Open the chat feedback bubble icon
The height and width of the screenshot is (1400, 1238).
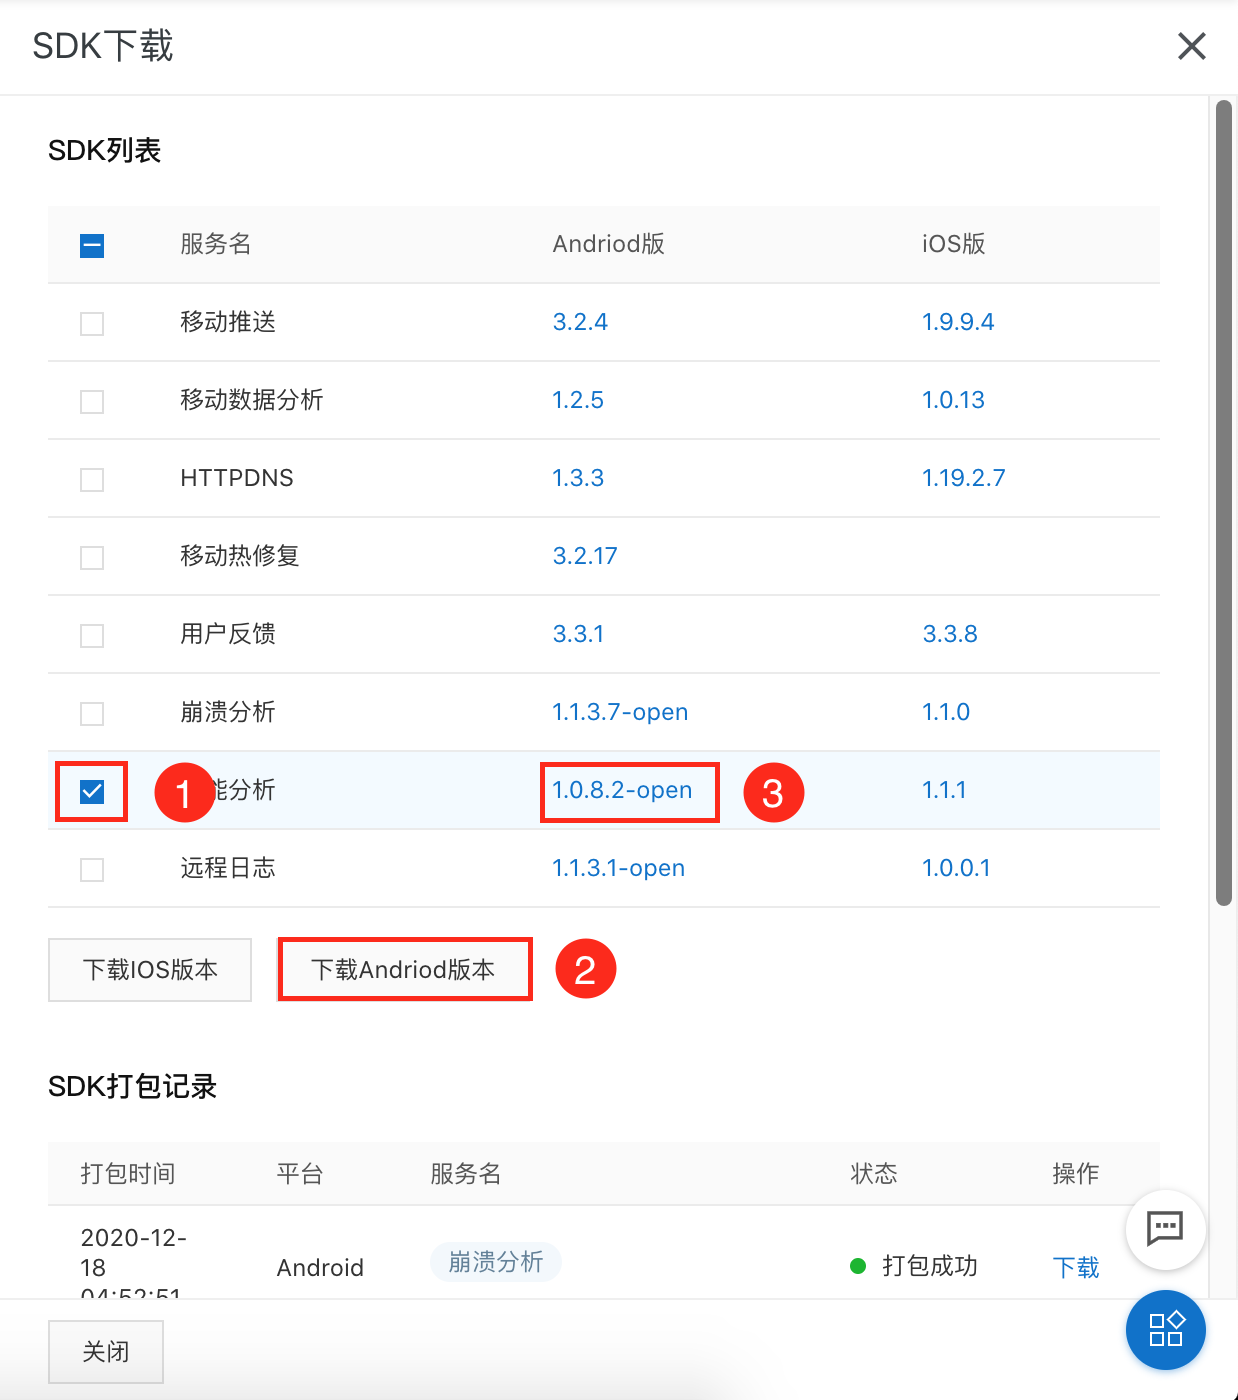tap(1165, 1229)
